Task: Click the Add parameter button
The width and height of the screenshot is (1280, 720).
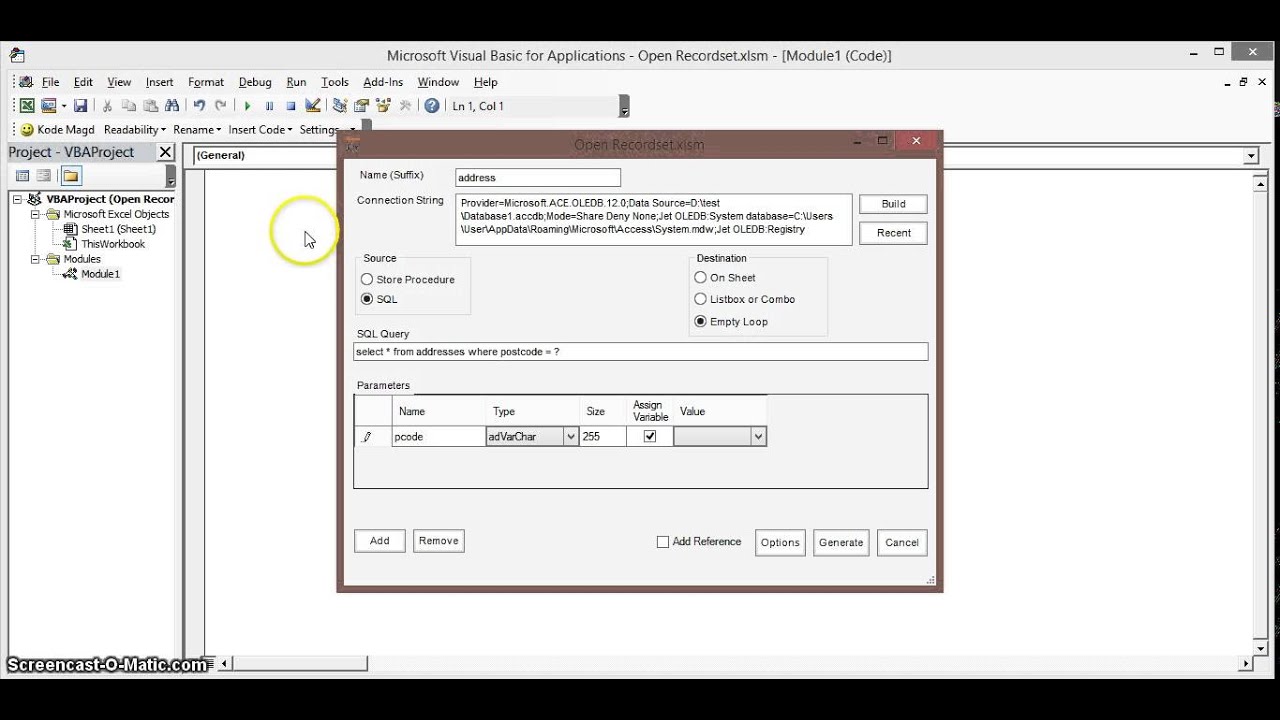Action: click(380, 541)
